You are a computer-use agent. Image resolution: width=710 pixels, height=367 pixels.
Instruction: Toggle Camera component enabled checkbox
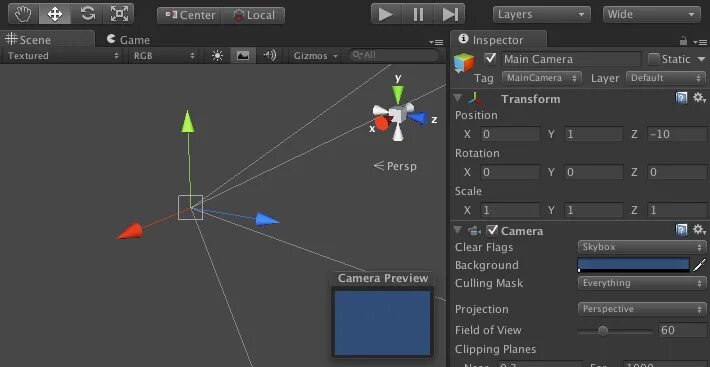coord(492,230)
